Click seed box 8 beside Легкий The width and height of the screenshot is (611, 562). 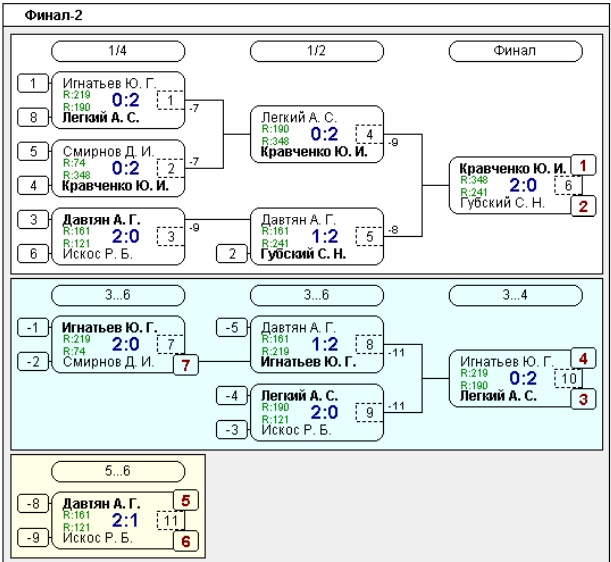pyautogui.click(x=33, y=117)
